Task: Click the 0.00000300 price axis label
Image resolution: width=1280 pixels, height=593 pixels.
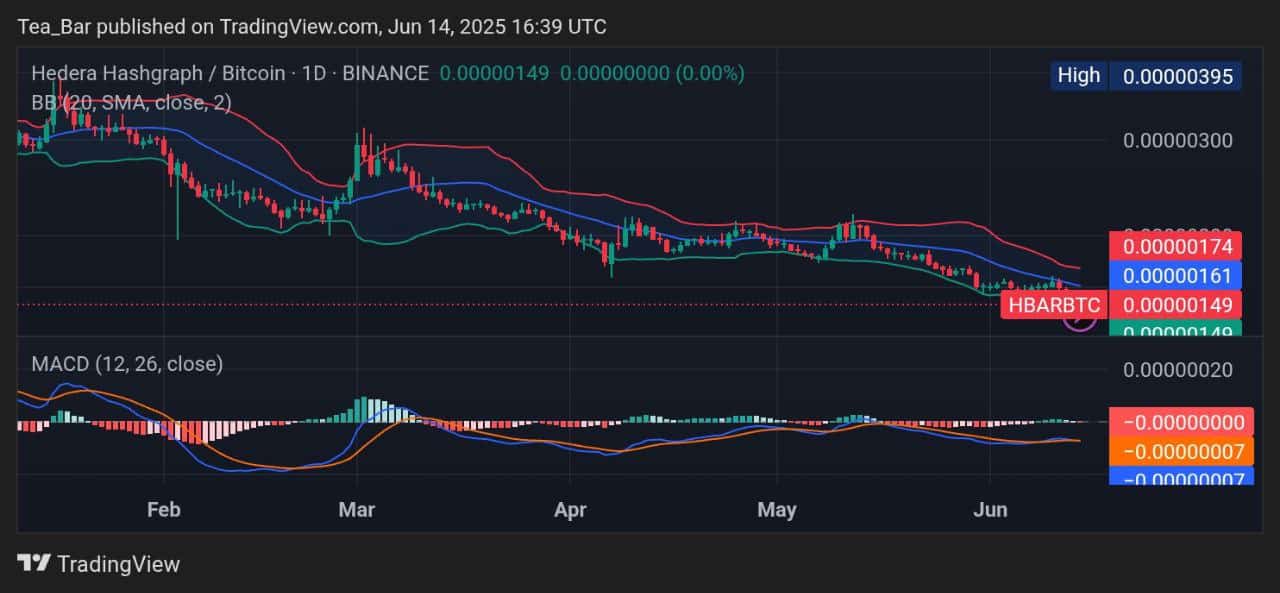Action: coord(1177,140)
